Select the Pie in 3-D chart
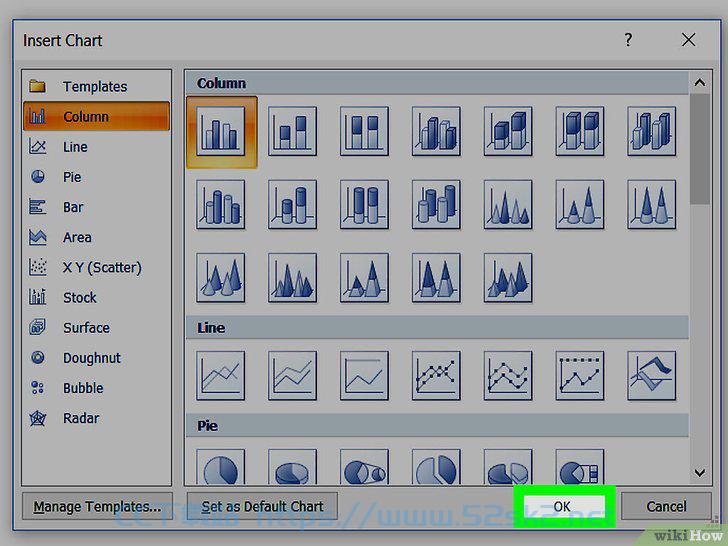The height and width of the screenshot is (546, 728). (292, 467)
